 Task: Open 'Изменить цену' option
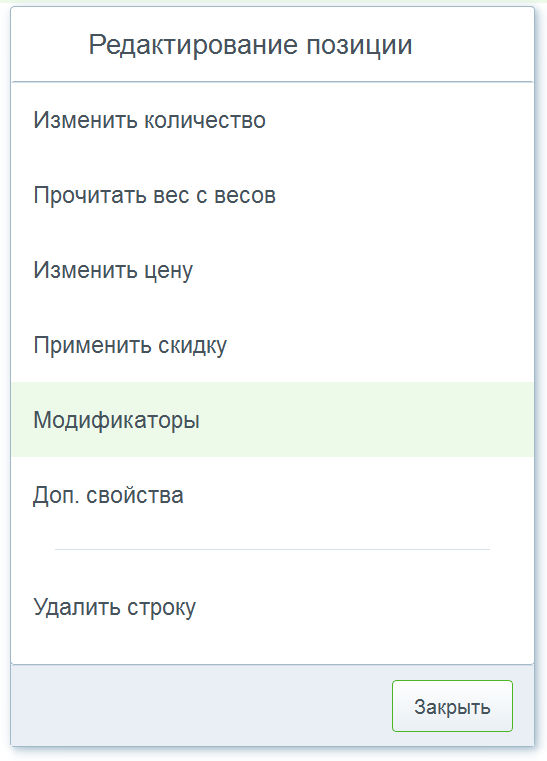(x=272, y=270)
